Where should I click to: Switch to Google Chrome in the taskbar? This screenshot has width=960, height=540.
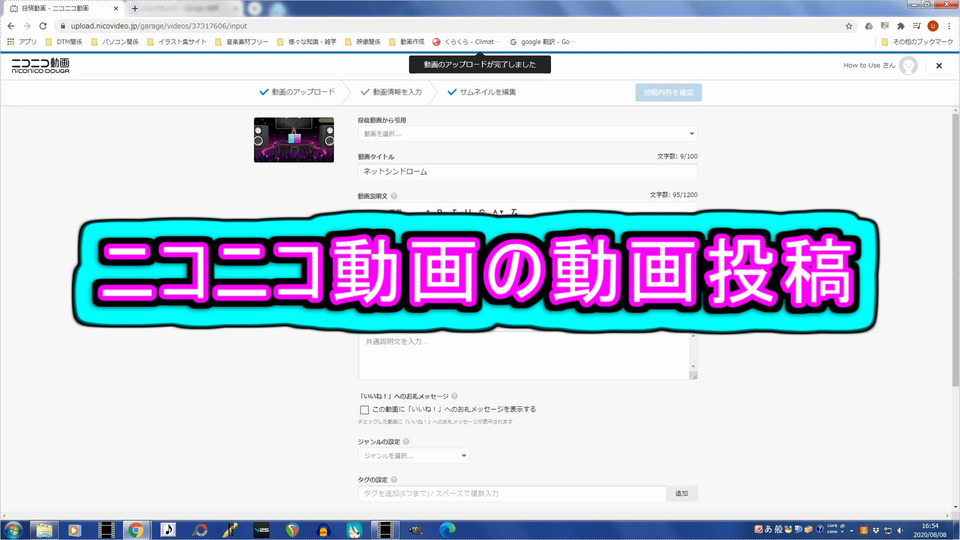coord(136,530)
